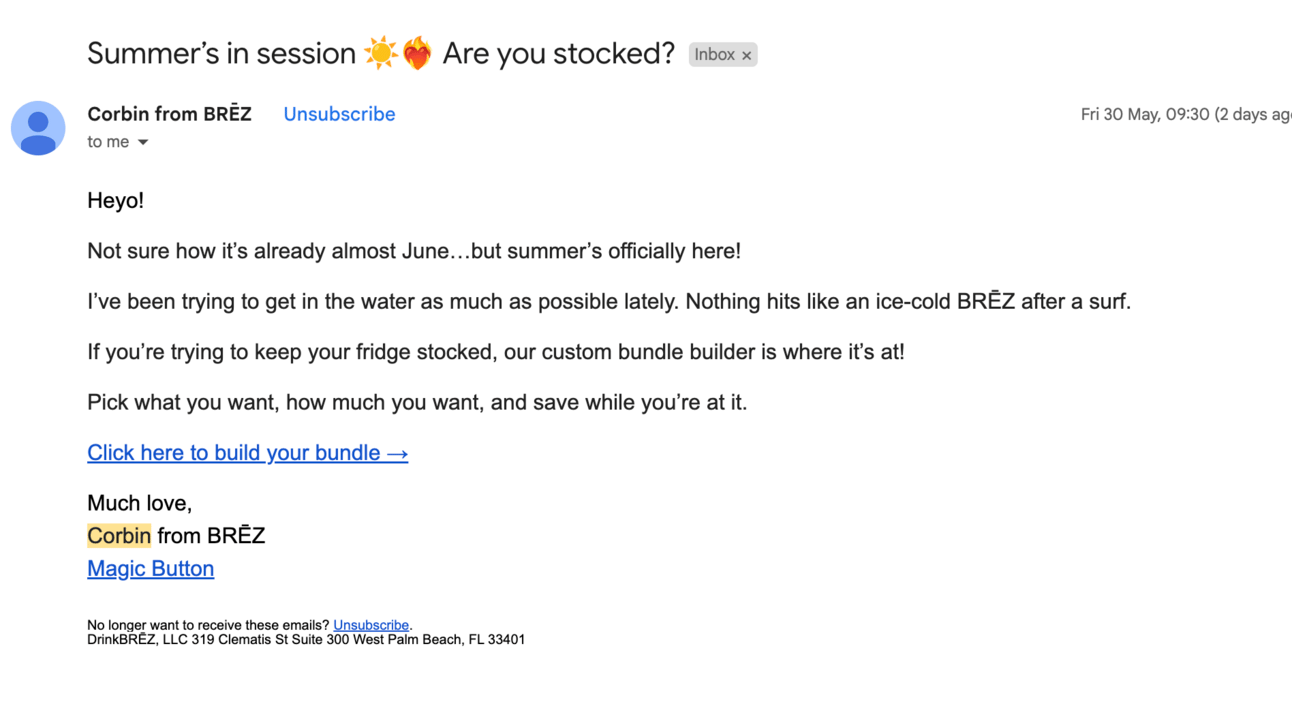Image resolution: width=1292 pixels, height=702 pixels.
Task: Click the sender's profile avatar icon
Action: (x=38, y=128)
